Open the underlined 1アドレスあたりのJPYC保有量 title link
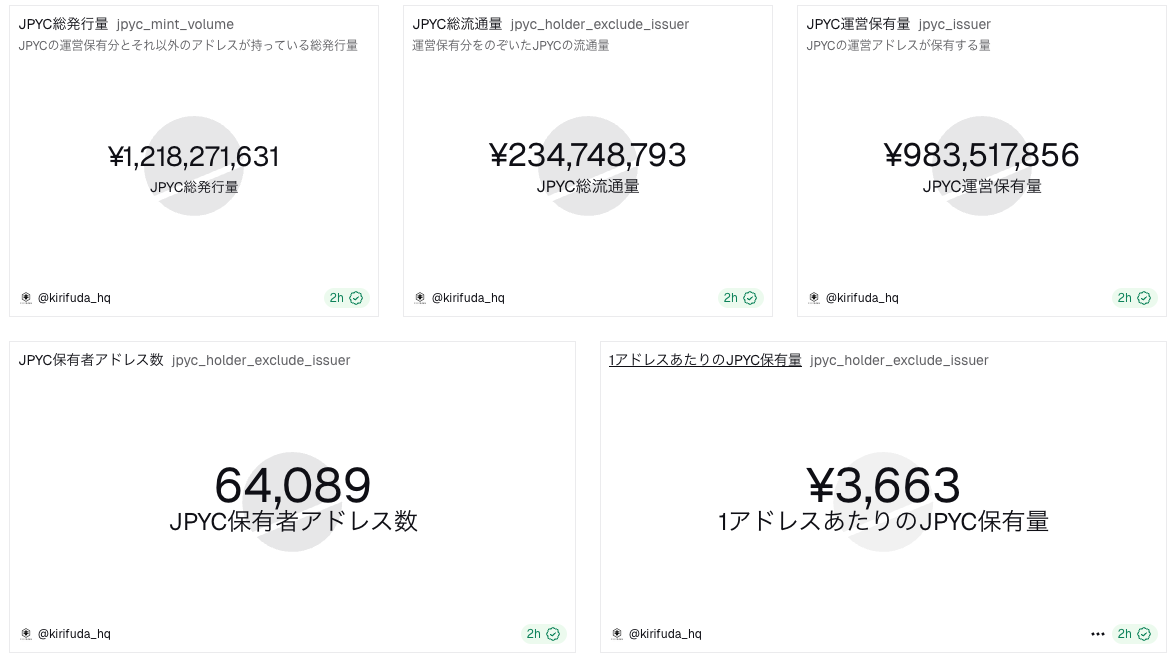Viewport: 1174px width, 659px height. pyautogui.click(x=705, y=360)
